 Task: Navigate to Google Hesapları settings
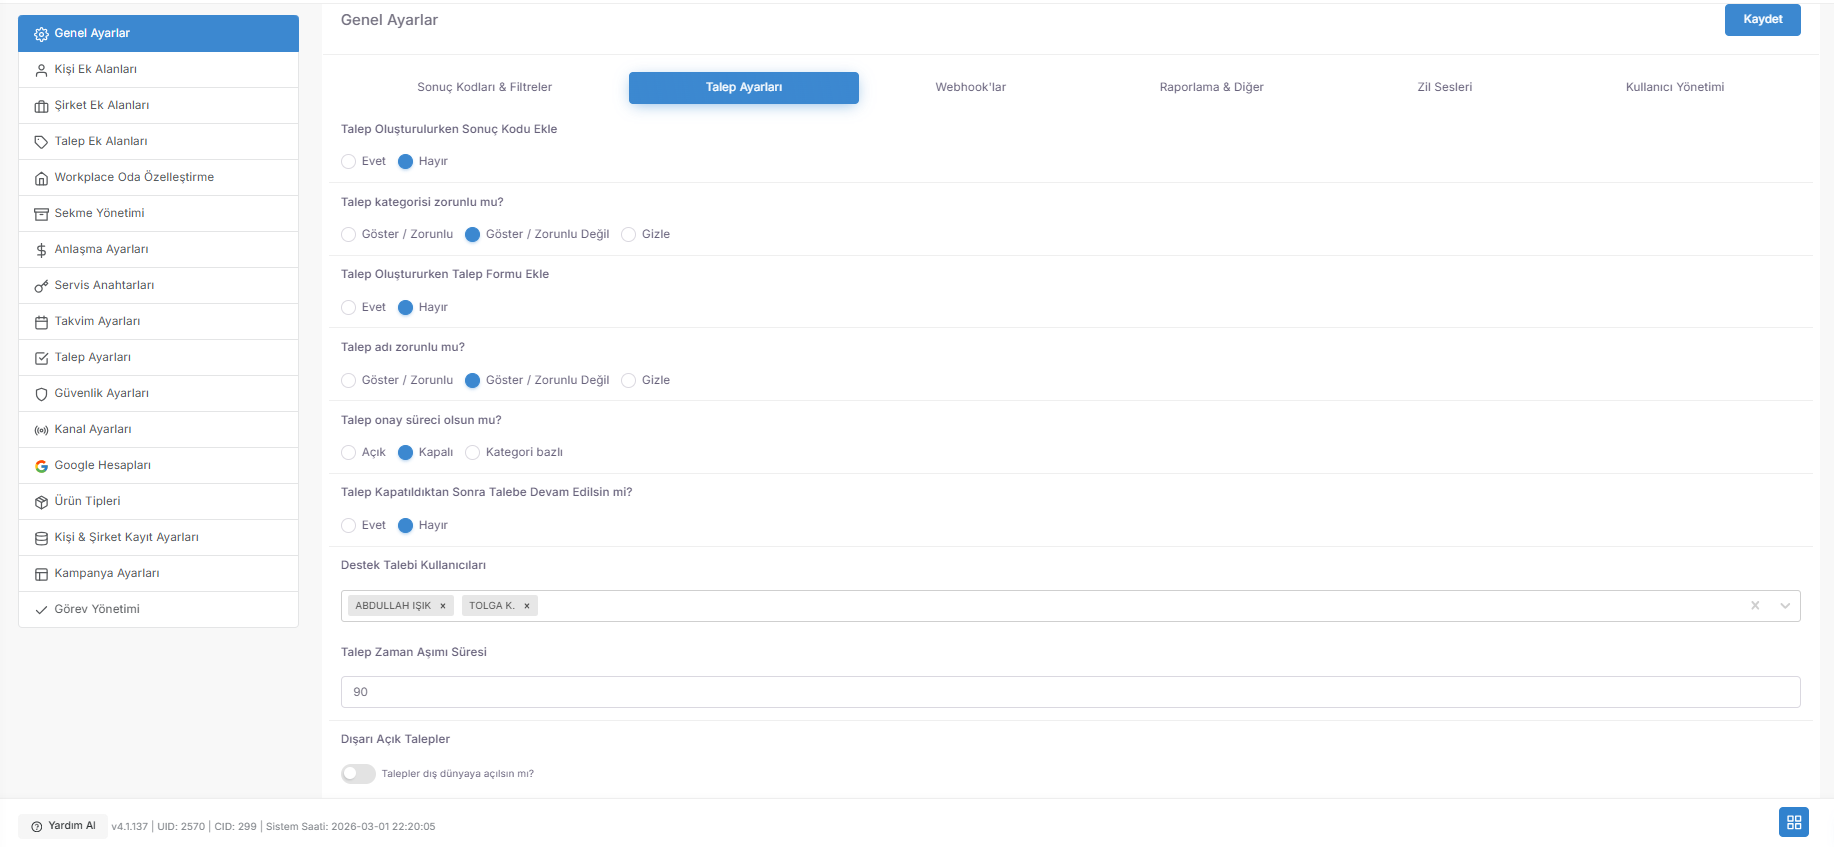coord(158,466)
